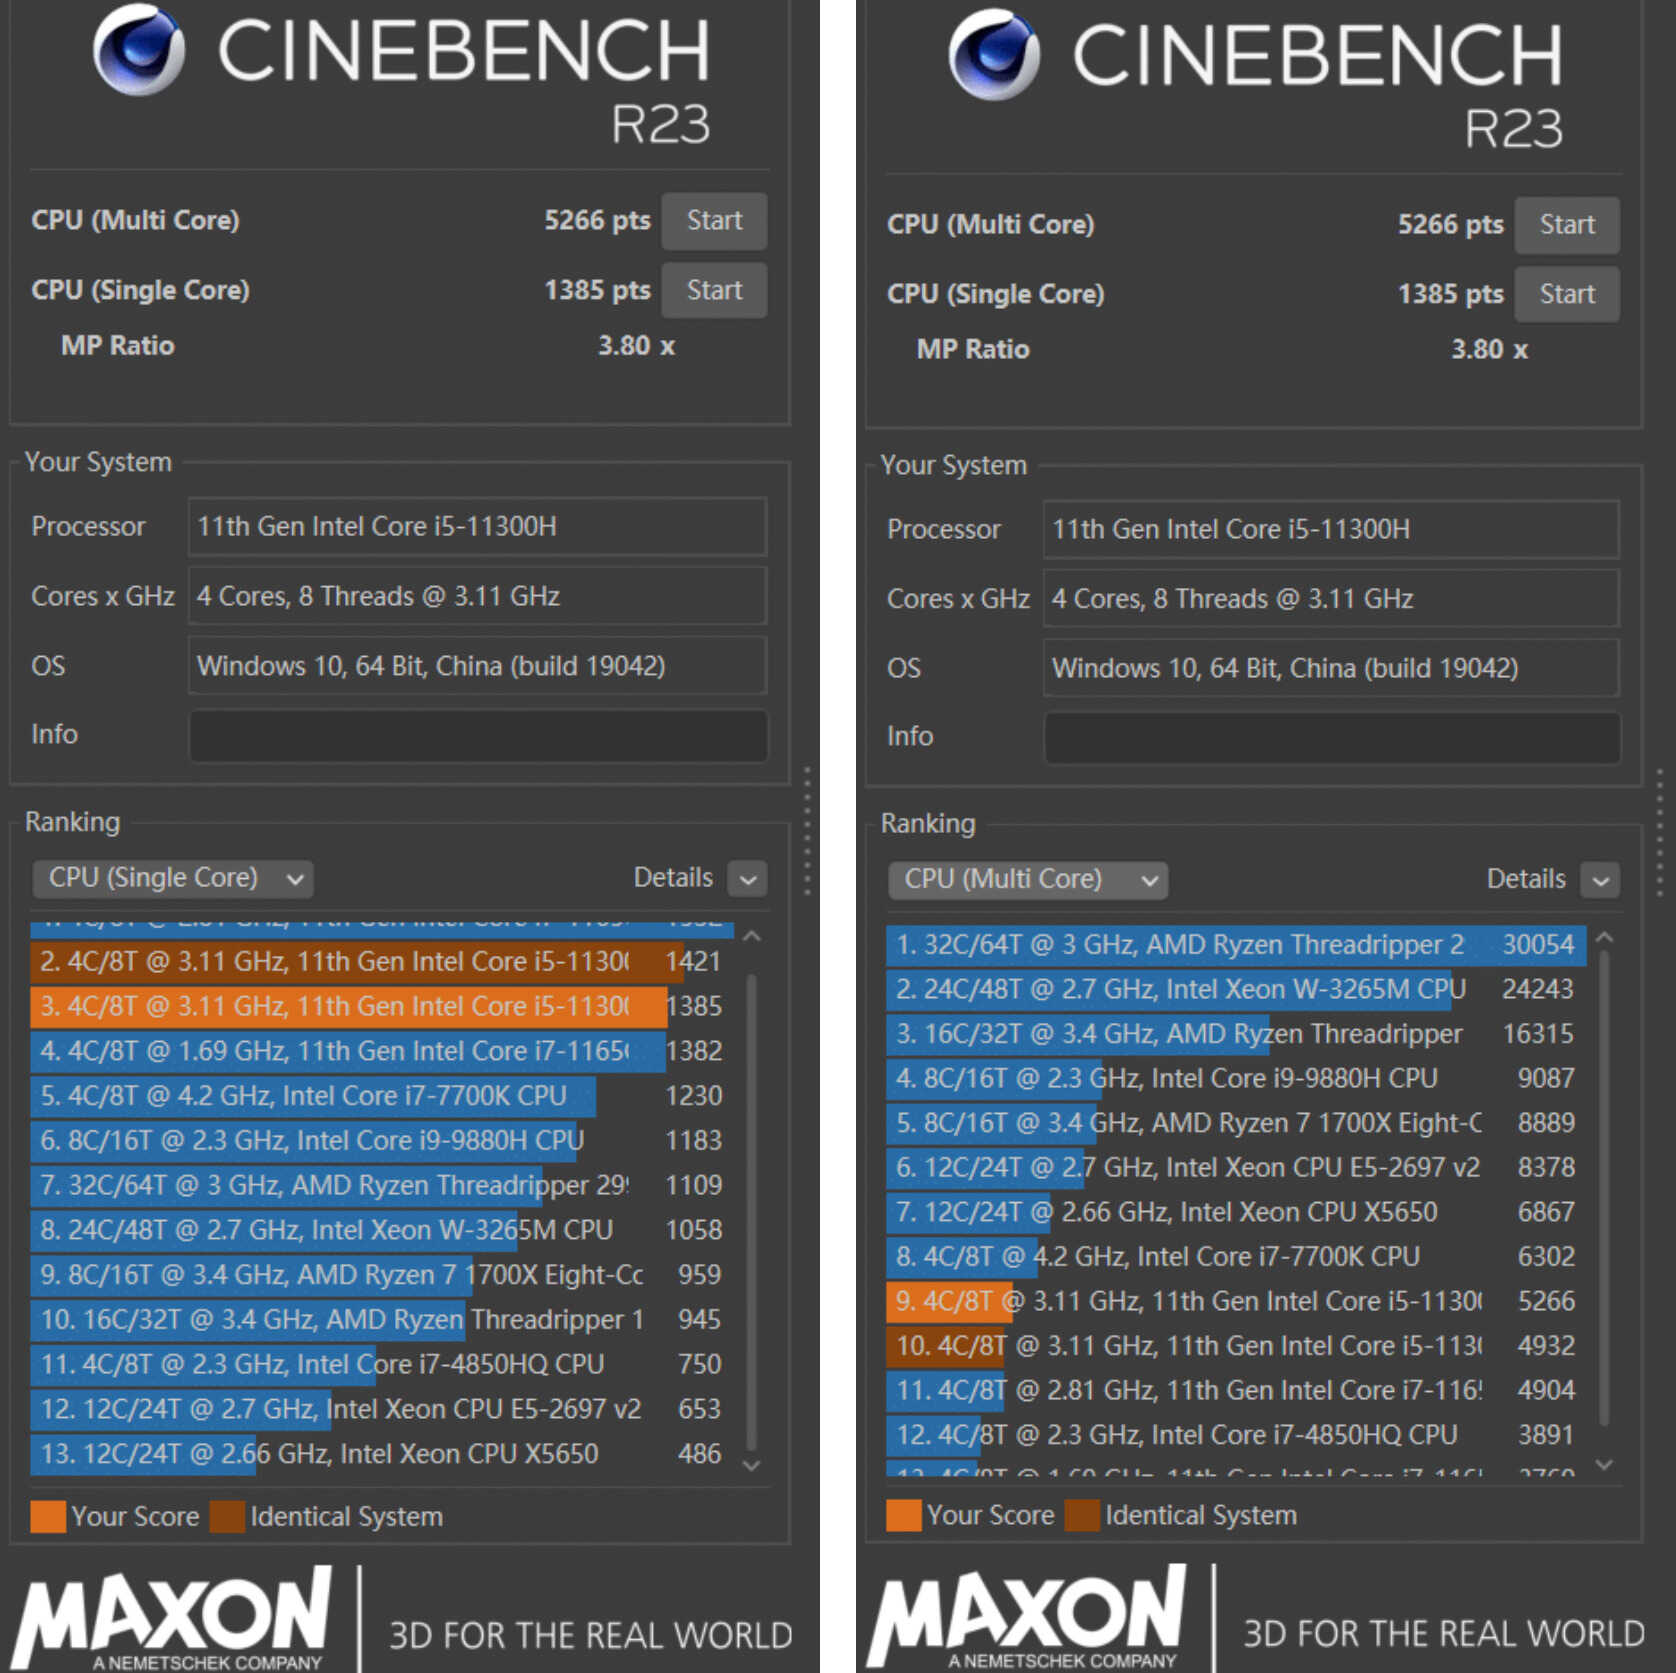Select Xeon X5650 row scoring 486
Viewport: 1676px width, 1673px height.
click(382, 1454)
